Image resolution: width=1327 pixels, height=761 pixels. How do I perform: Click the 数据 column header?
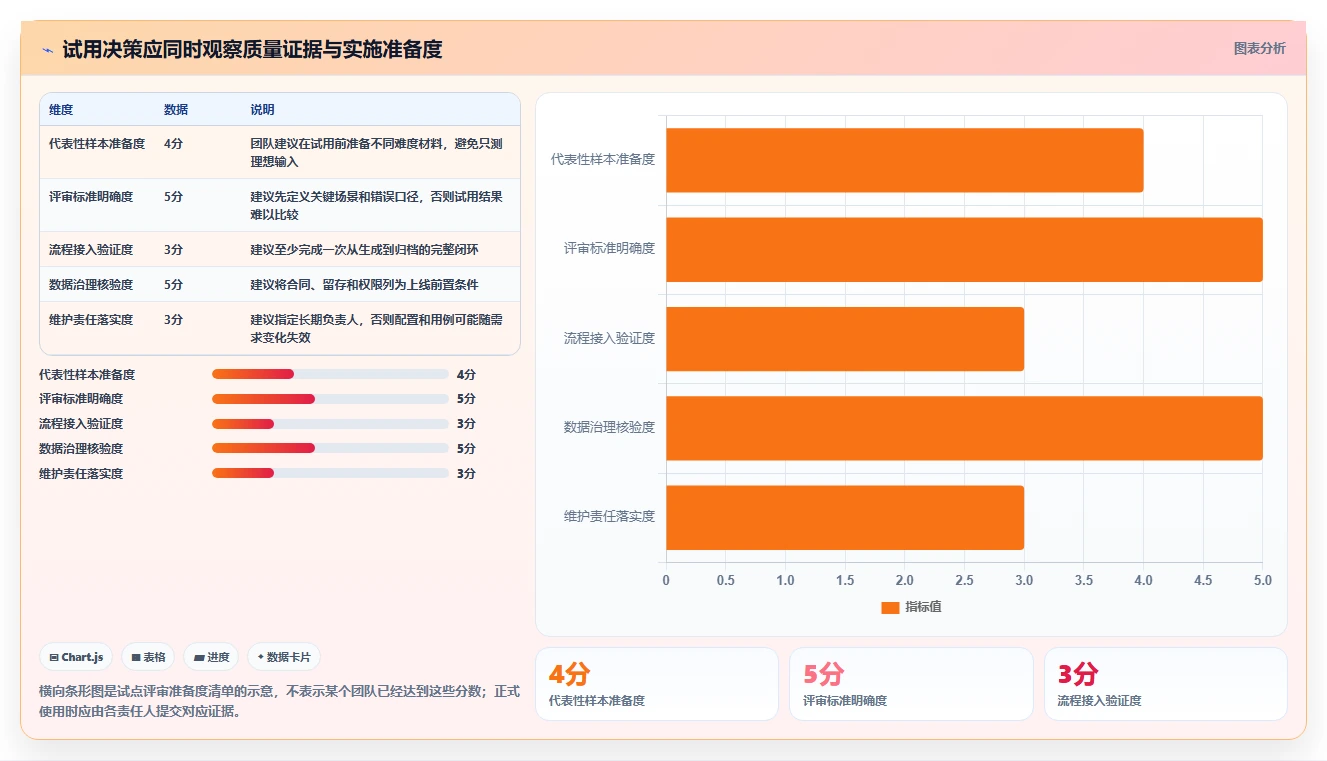[176, 110]
